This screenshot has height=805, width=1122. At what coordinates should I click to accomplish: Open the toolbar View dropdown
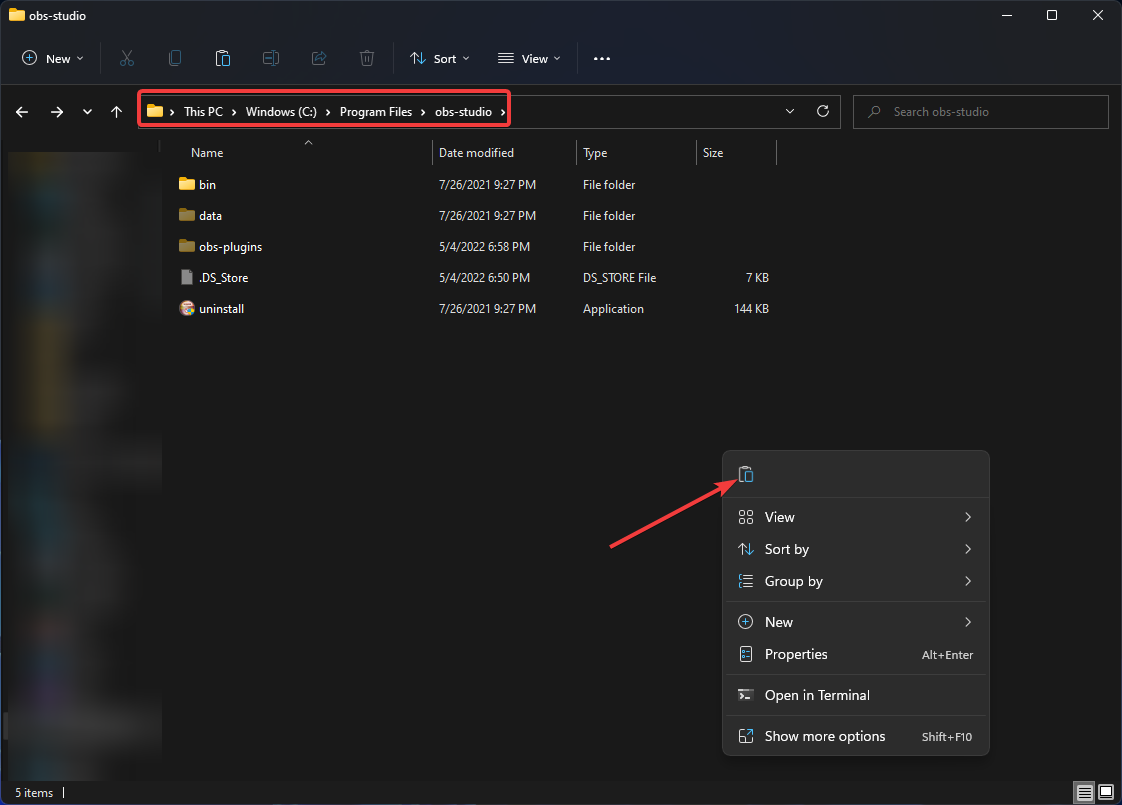(530, 59)
